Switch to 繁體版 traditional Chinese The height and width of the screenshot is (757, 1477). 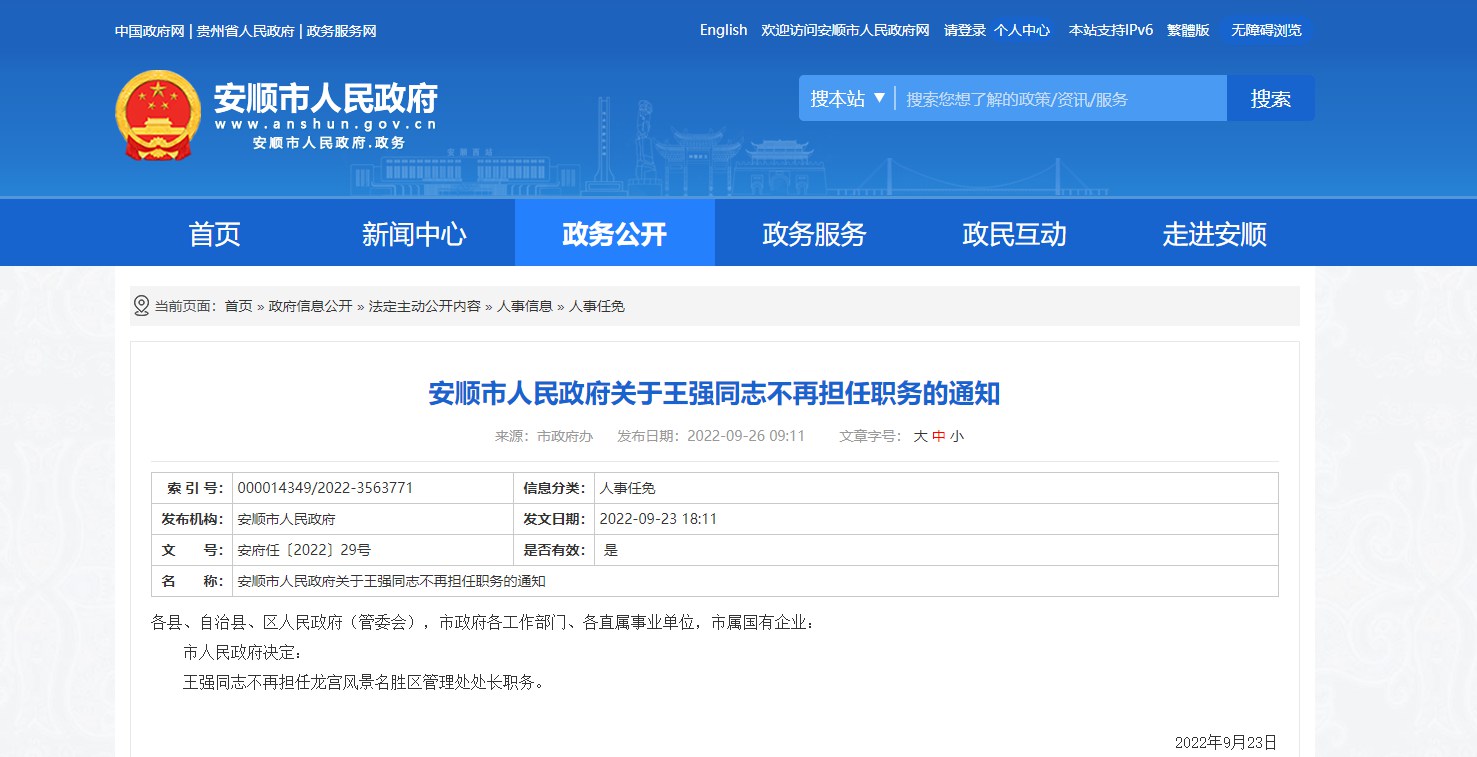click(1188, 30)
